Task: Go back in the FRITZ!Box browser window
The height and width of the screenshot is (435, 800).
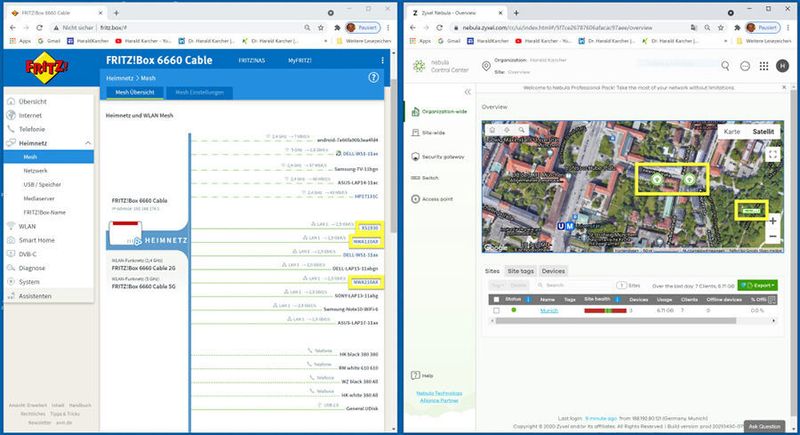Action: 13,28
